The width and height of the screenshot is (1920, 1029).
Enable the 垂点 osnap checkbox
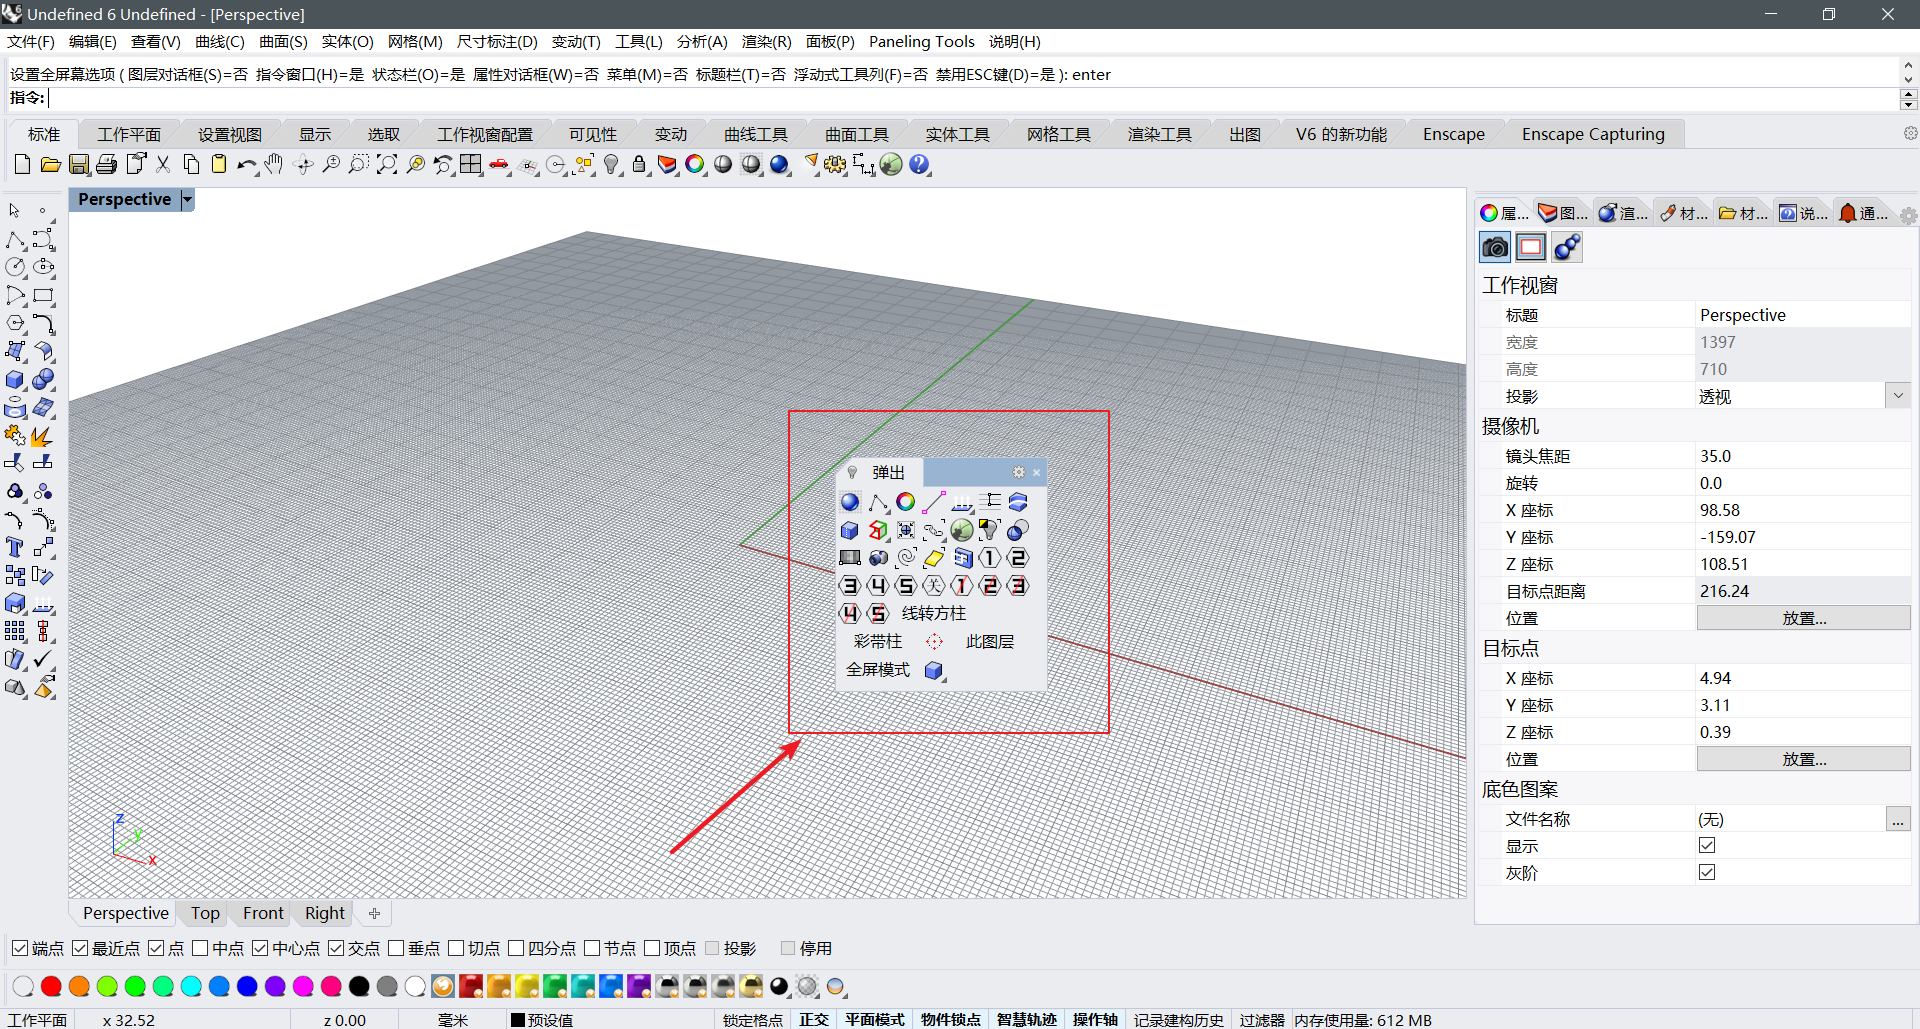pyautogui.click(x=396, y=948)
